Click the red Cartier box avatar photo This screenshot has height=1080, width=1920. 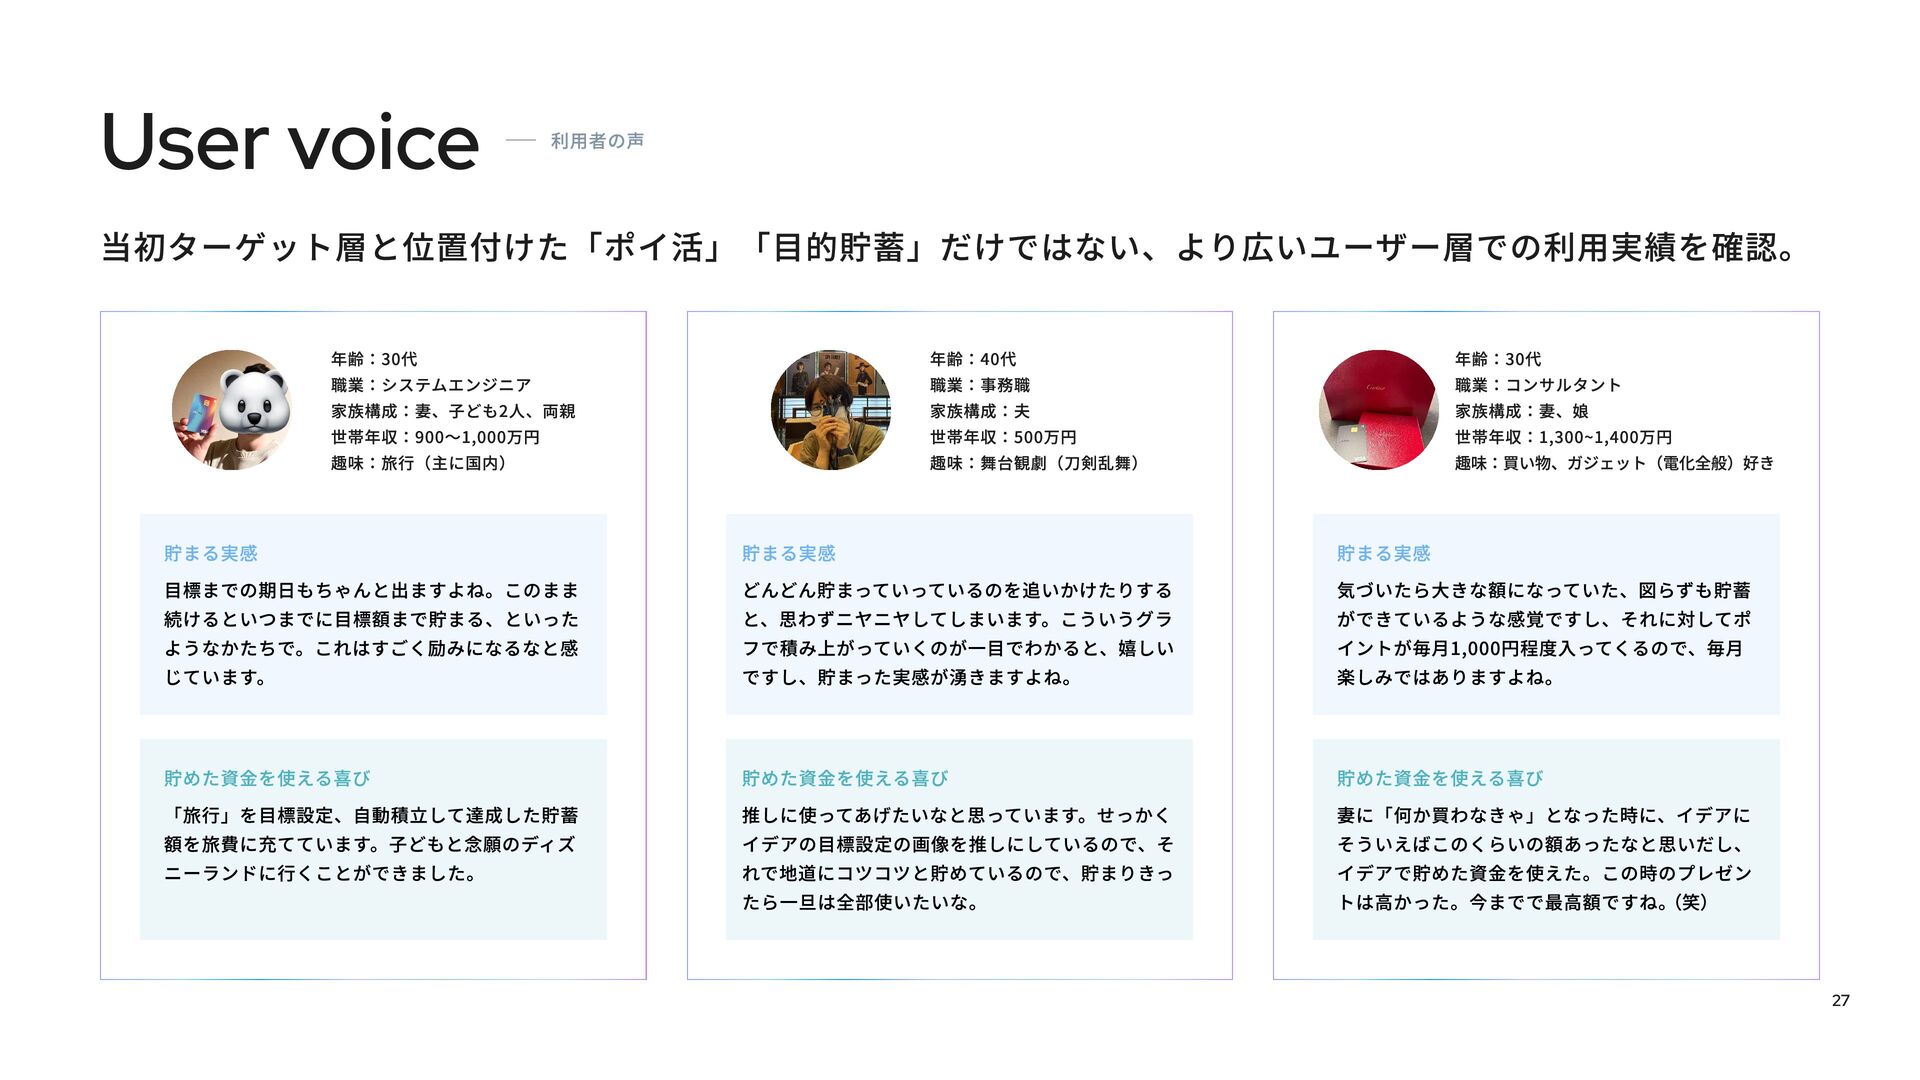click(1379, 410)
